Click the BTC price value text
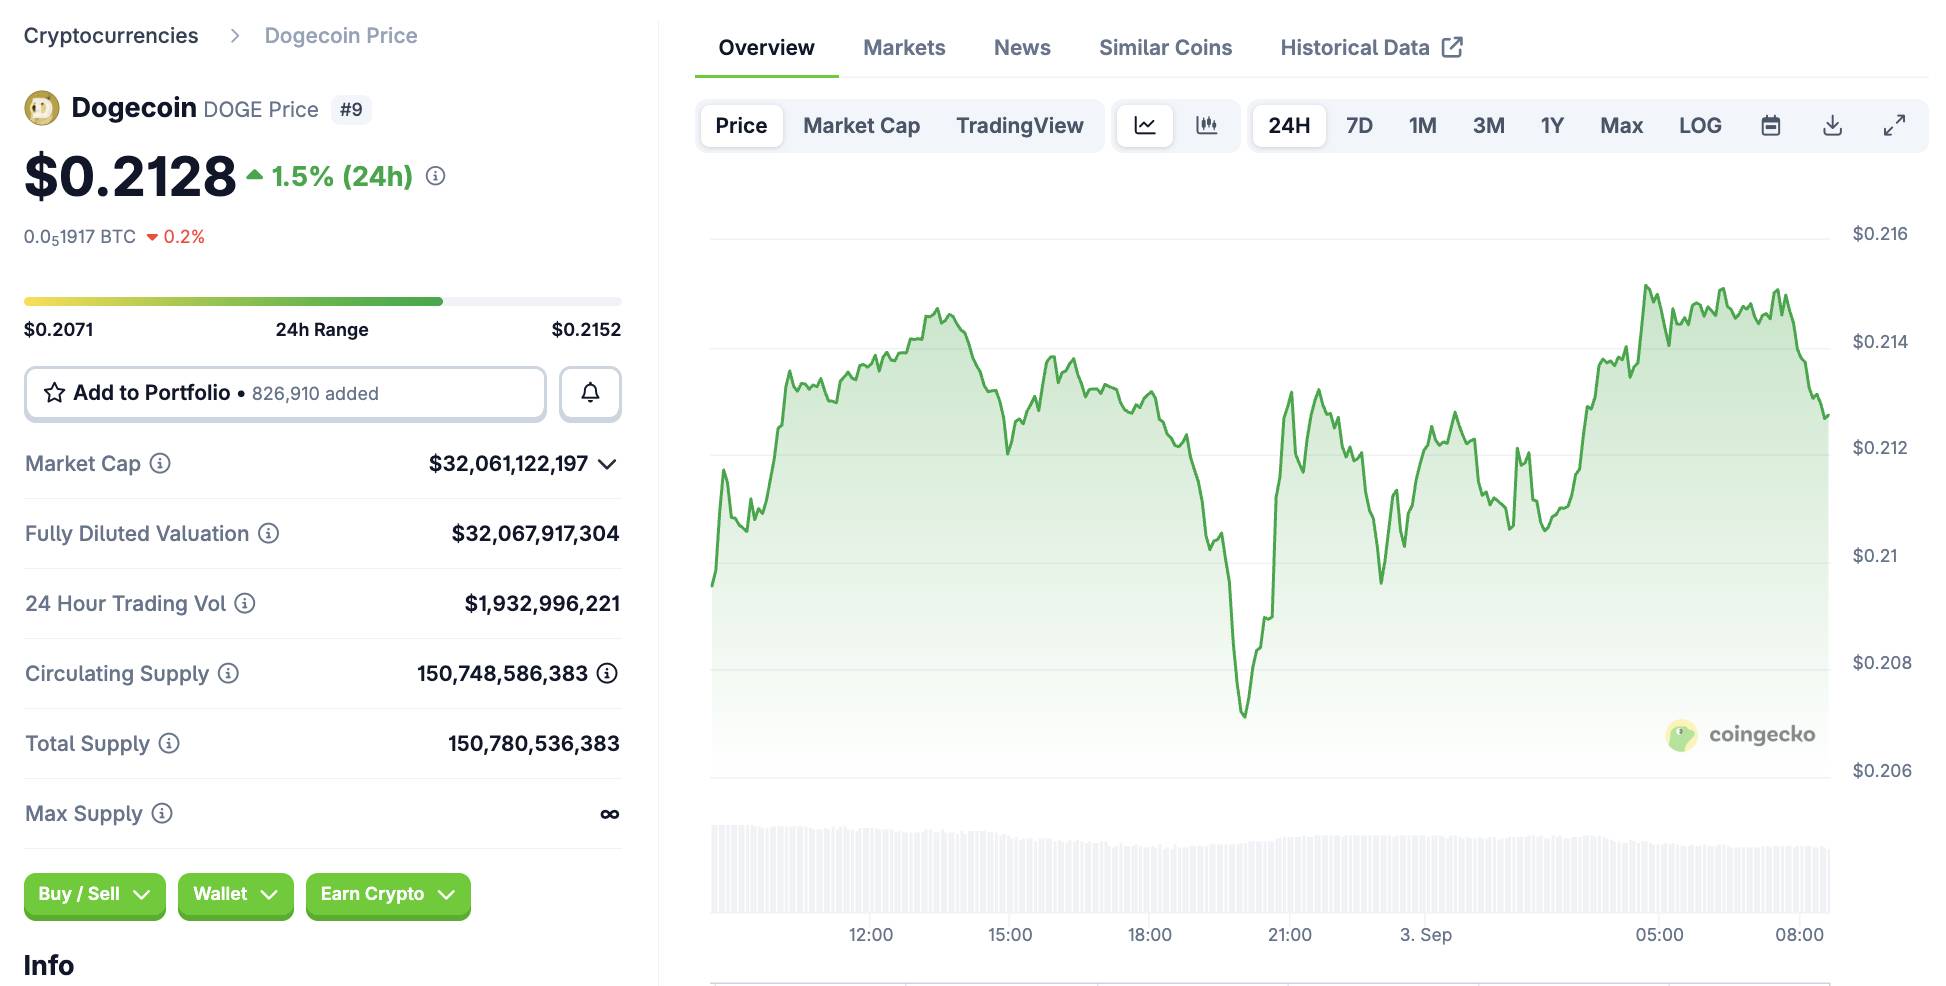 [x=80, y=237]
